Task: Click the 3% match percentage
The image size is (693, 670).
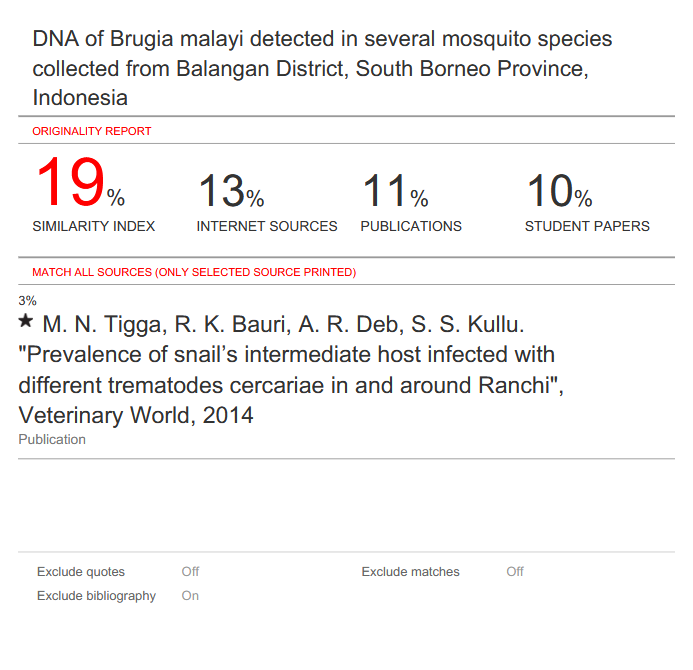Action: tap(27, 301)
